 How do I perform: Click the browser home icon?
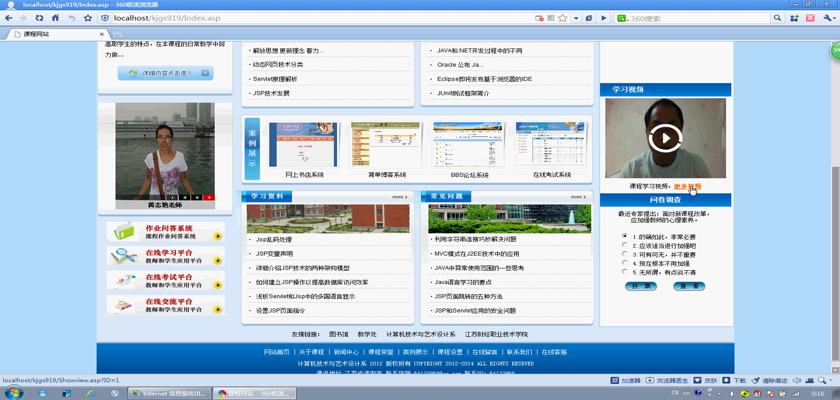tap(55, 18)
